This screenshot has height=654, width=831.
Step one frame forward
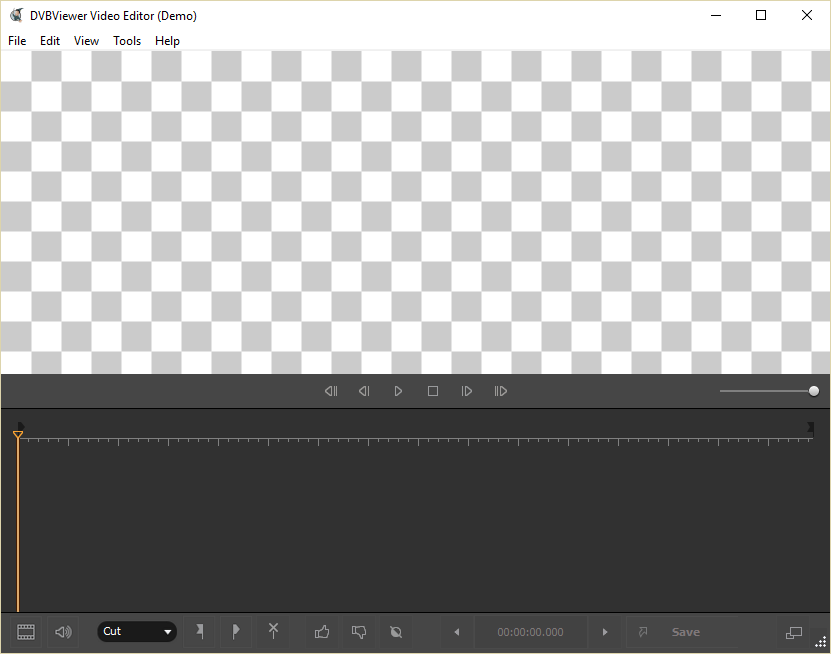click(466, 391)
